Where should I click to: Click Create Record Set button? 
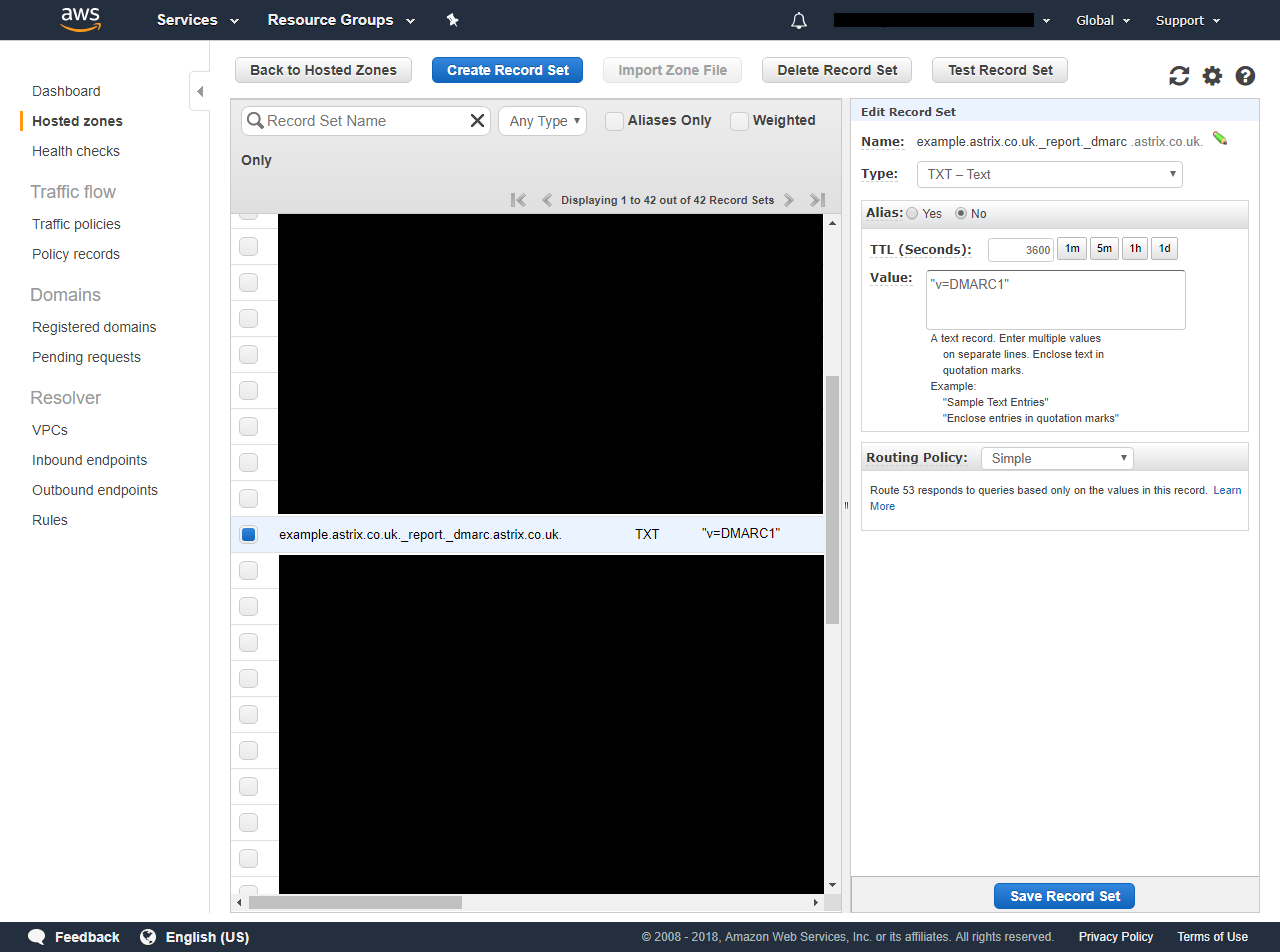point(507,70)
